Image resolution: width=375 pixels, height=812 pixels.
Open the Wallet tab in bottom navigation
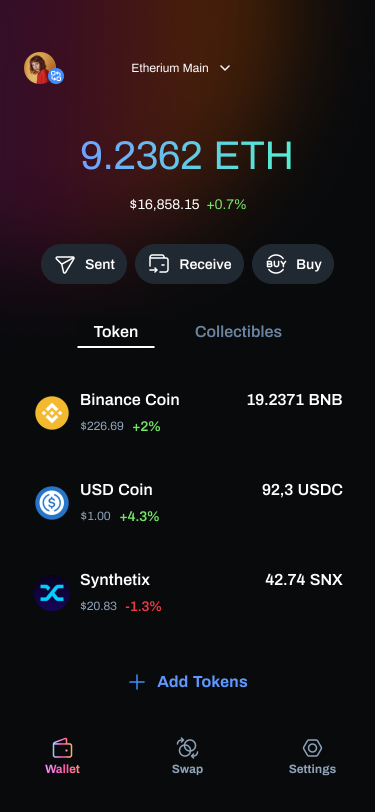click(63, 756)
